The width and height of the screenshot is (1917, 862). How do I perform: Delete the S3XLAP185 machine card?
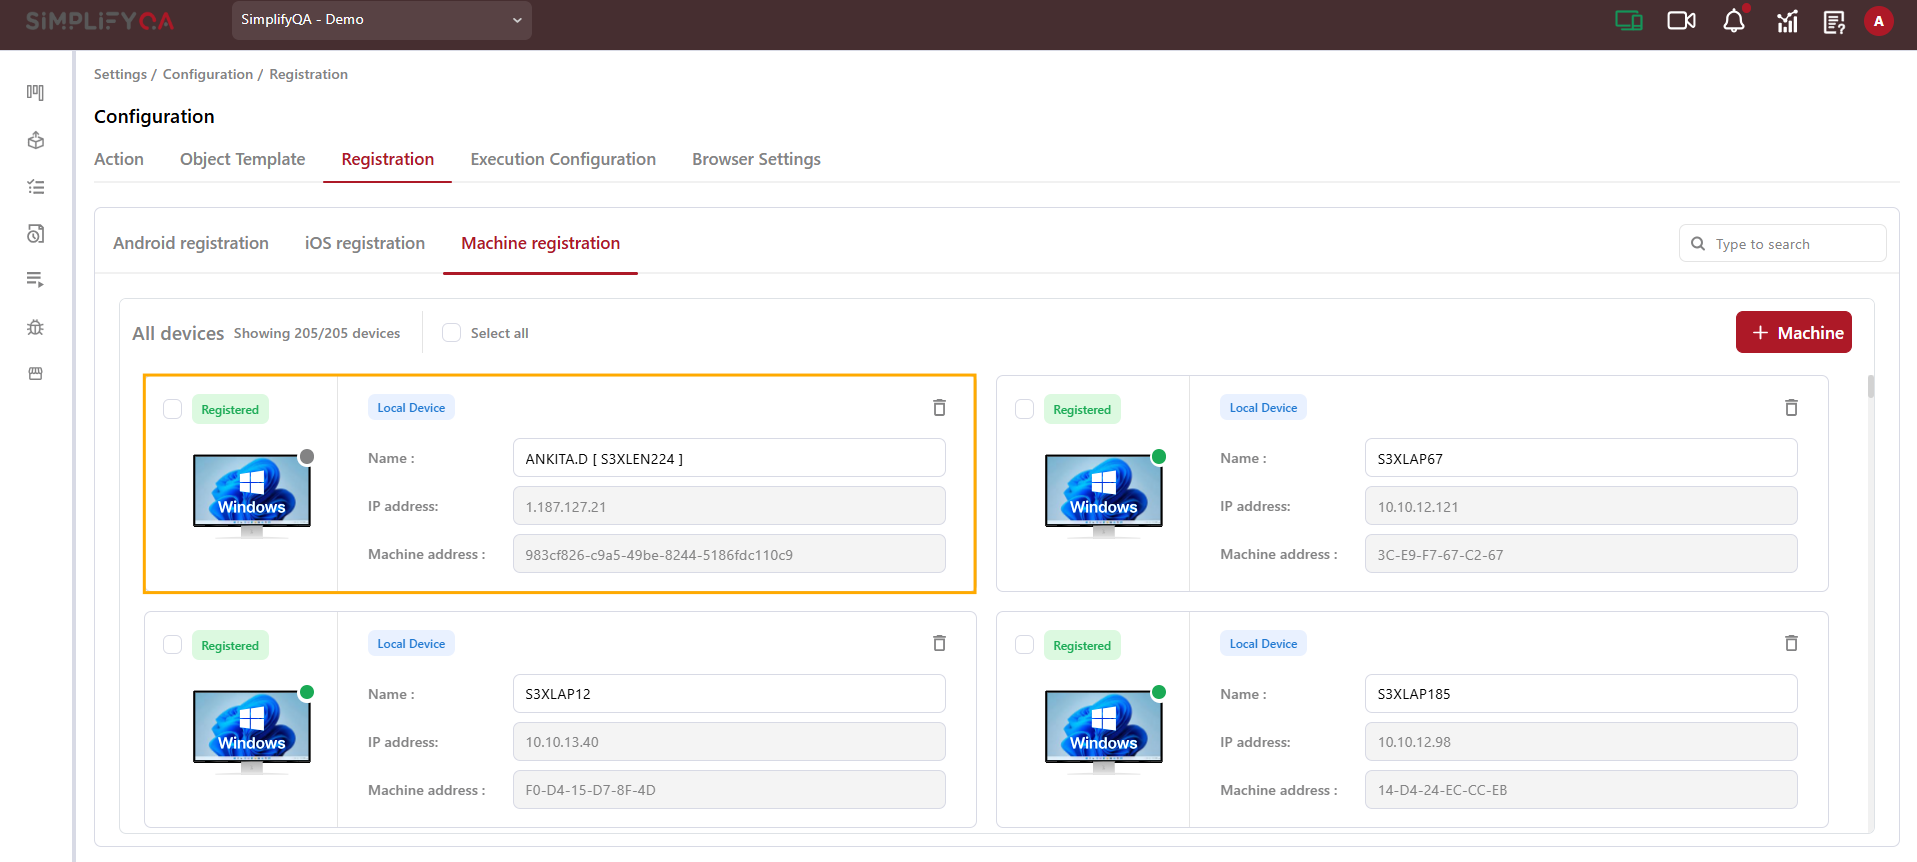click(1791, 643)
